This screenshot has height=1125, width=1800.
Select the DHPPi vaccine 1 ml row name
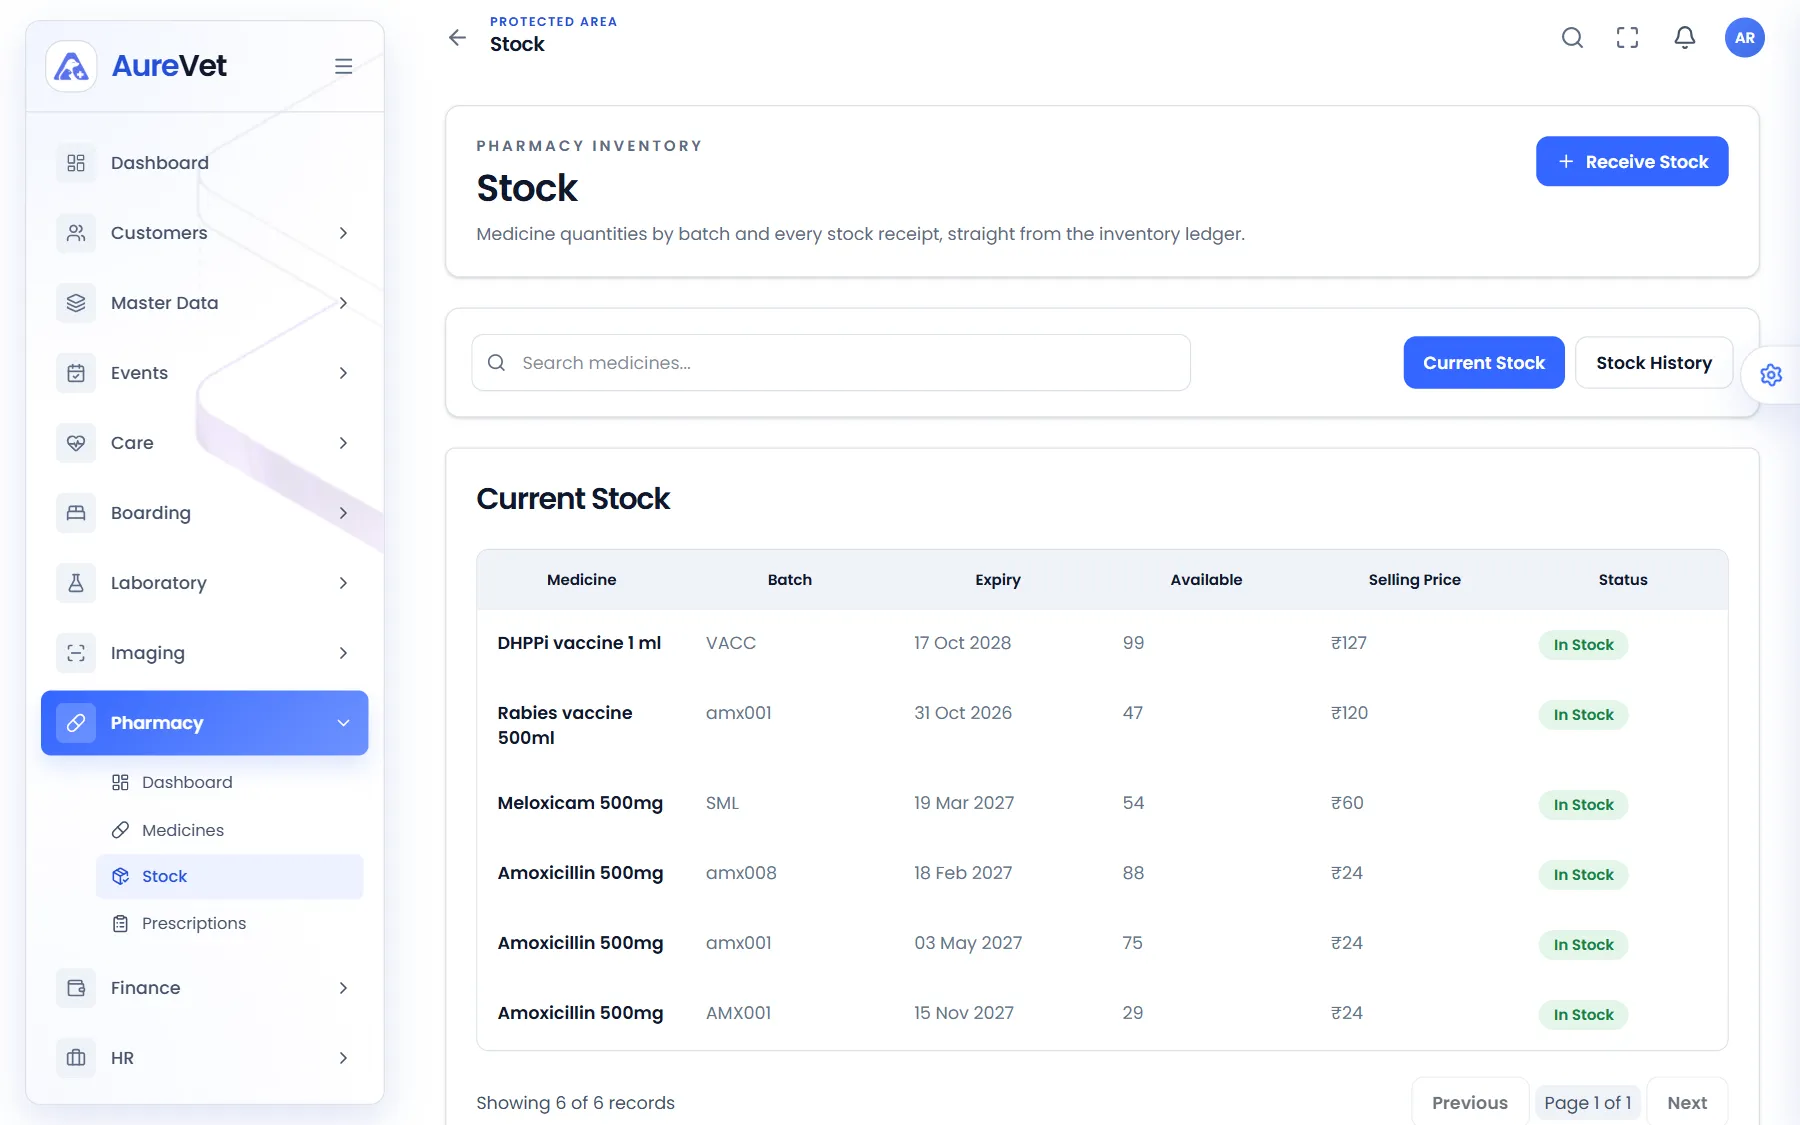[x=579, y=643]
